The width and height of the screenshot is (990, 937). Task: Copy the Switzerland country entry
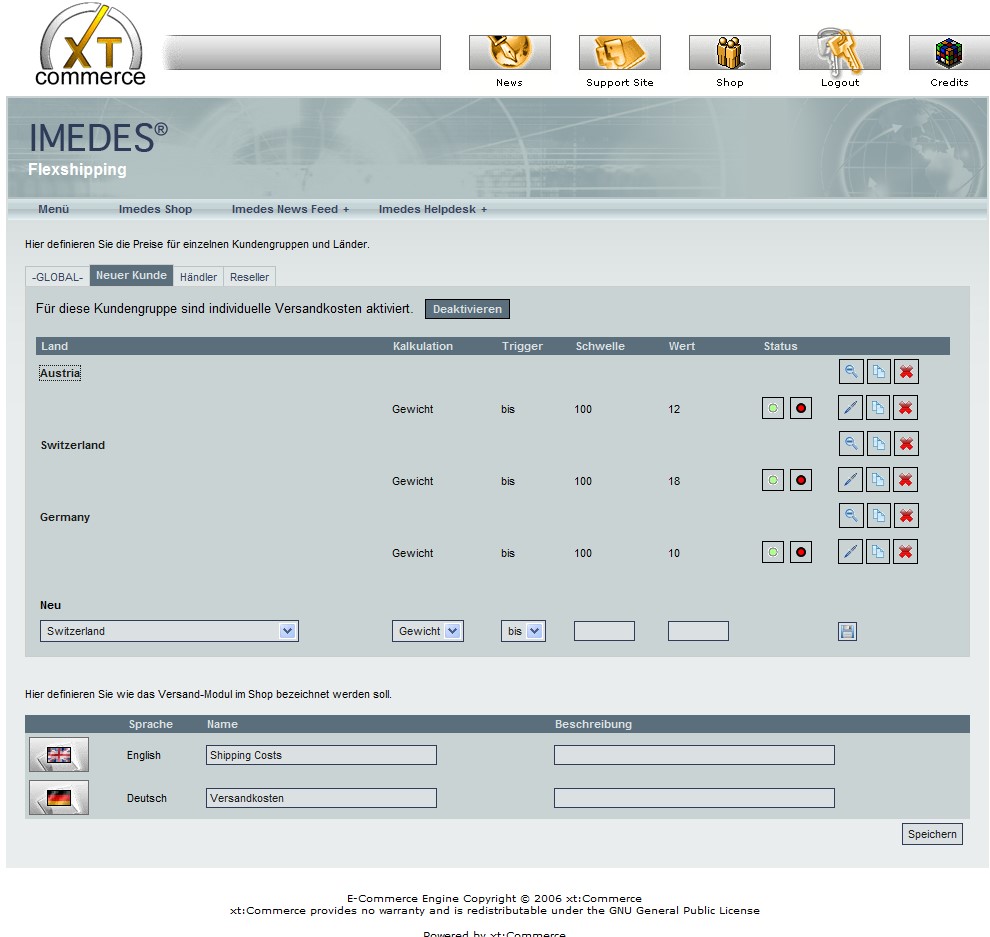coord(878,444)
